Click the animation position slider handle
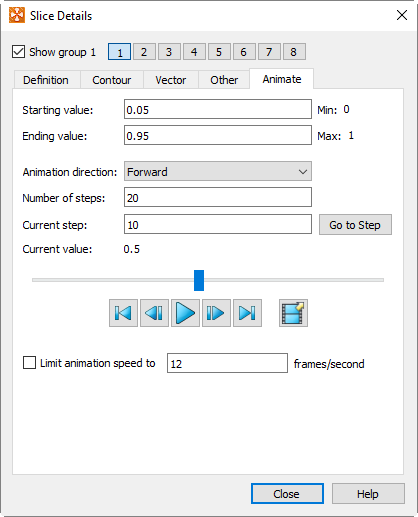 pyautogui.click(x=199, y=280)
